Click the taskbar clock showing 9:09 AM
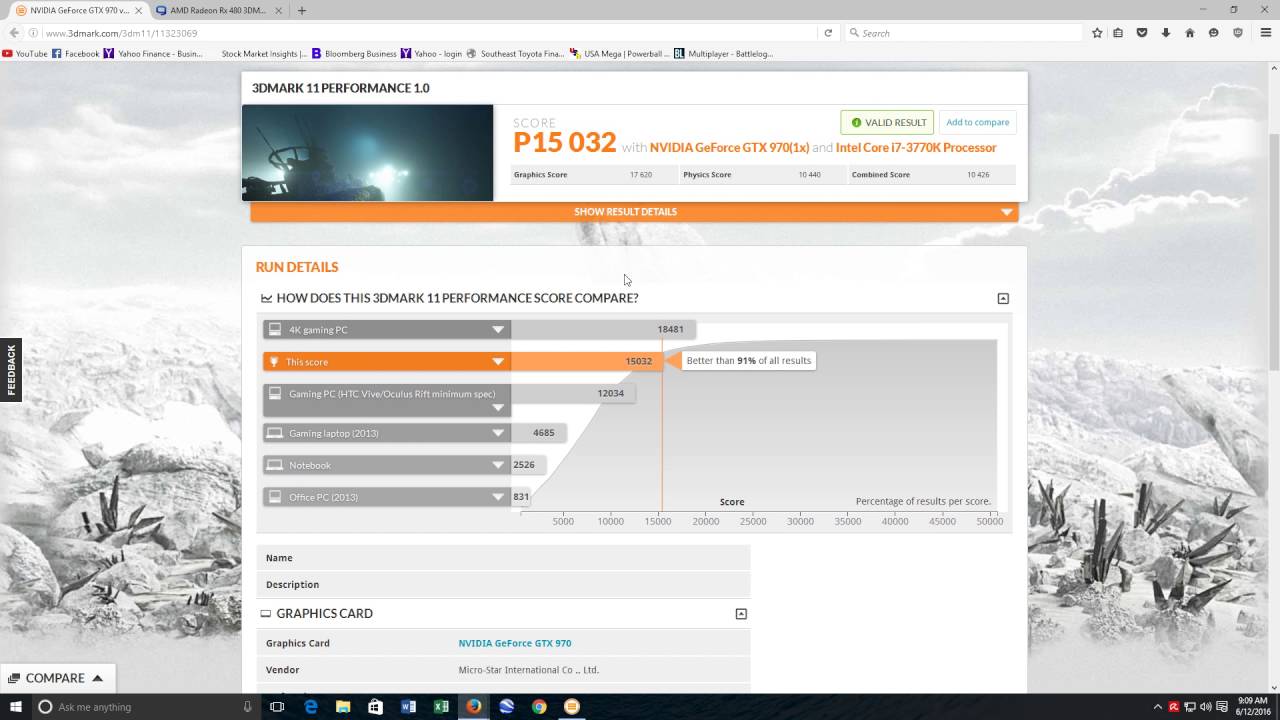The image size is (1280, 720). pos(1253,706)
